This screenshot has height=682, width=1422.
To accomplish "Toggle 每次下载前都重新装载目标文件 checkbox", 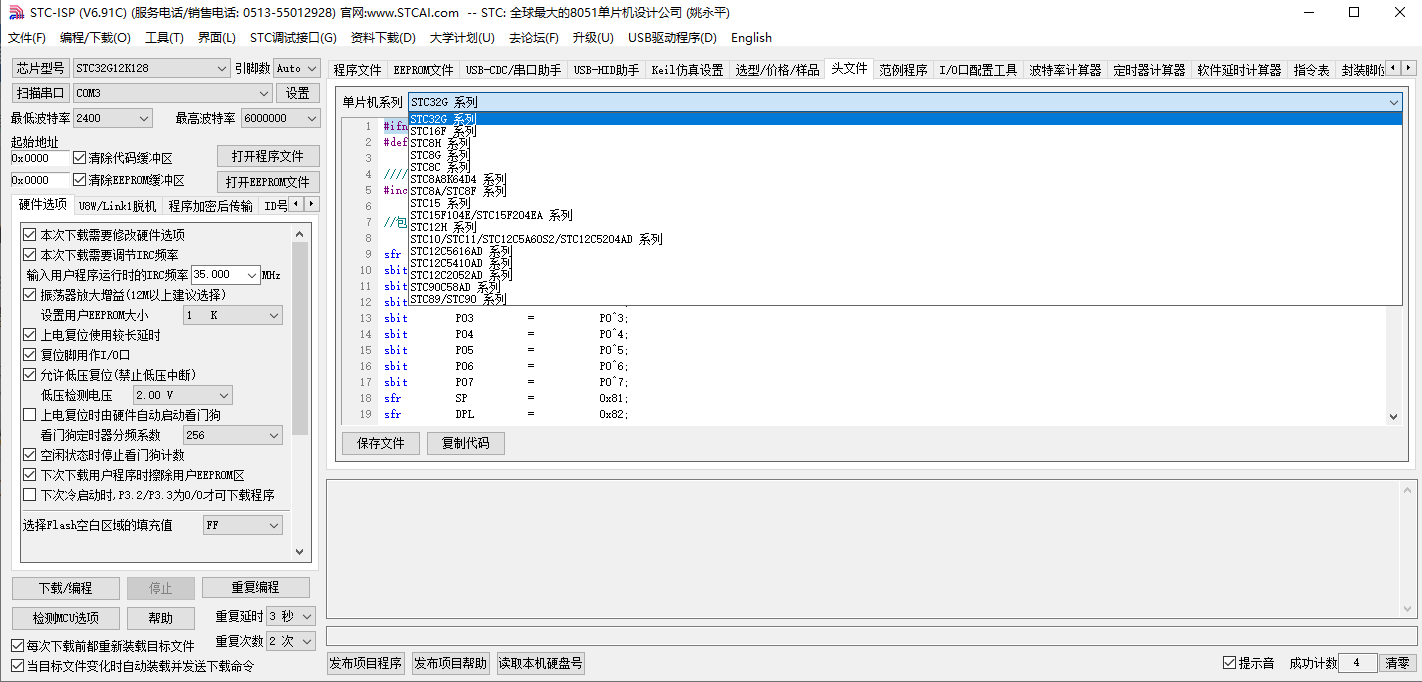I will 17,646.
